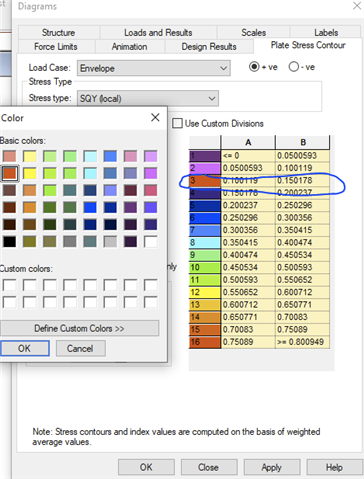Click the Help button
Viewport: 364px width, 479px height.
click(x=334, y=467)
